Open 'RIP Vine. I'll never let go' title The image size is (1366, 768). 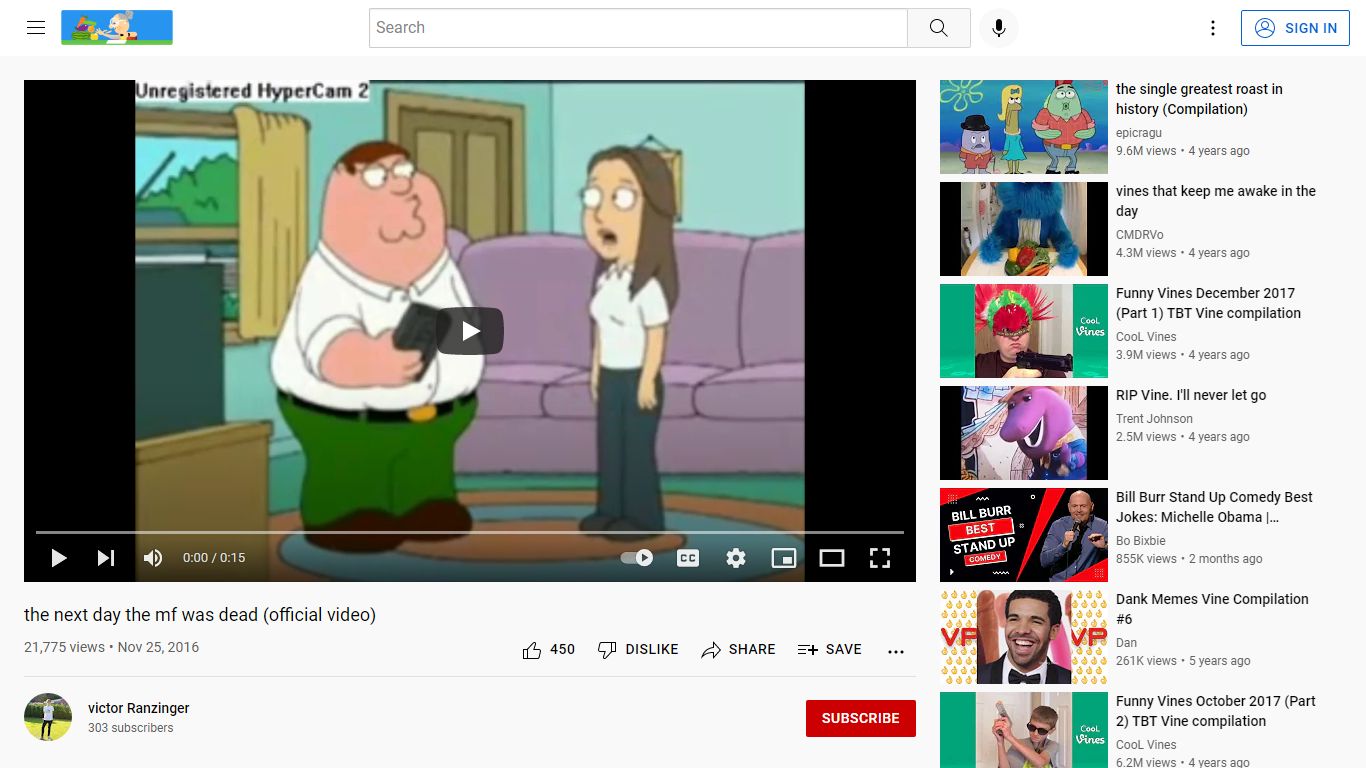coord(1191,395)
